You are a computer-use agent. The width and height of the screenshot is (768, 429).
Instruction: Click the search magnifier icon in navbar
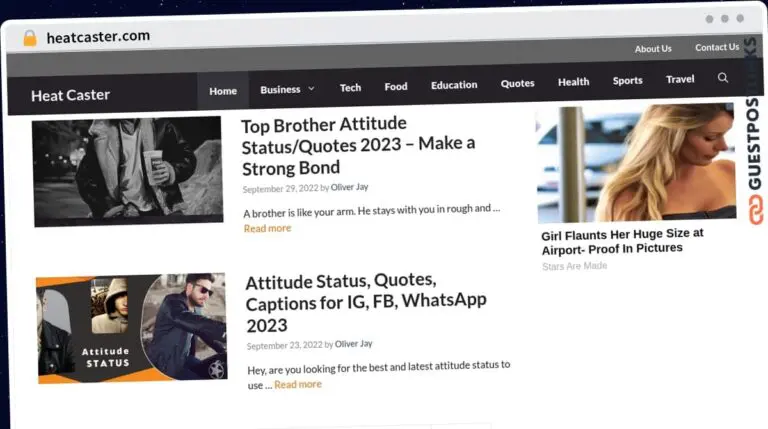pyautogui.click(x=723, y=78)
